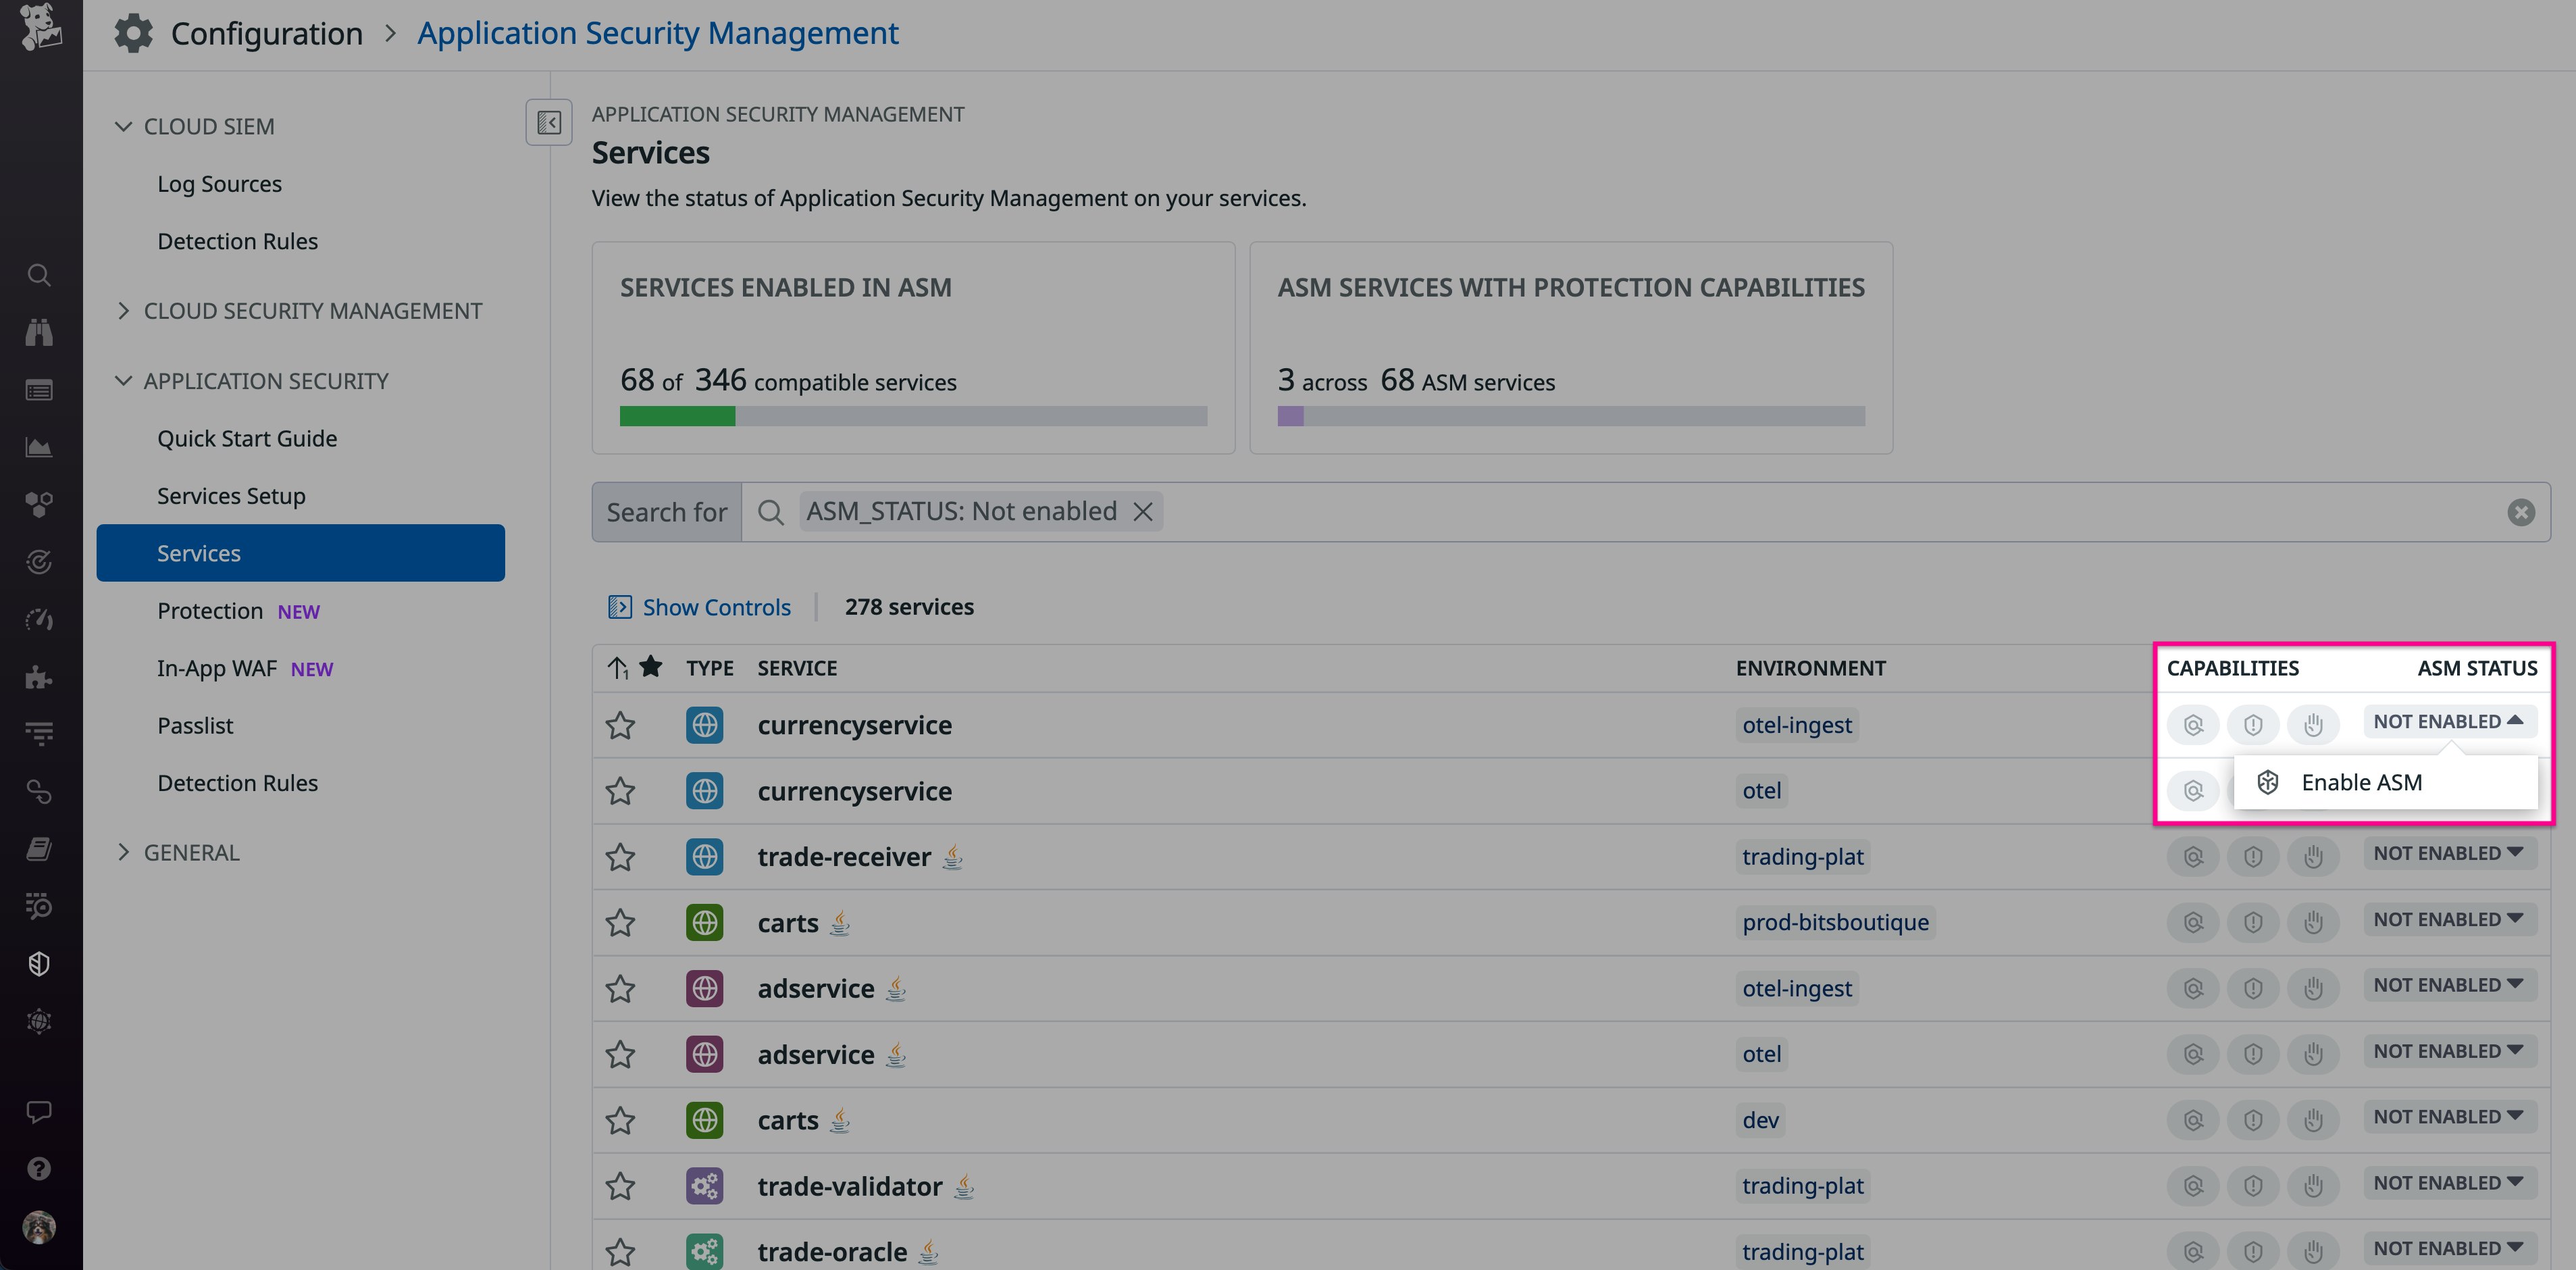Toggle the star on the trade-validator row
Screen dimensions: 2576x1270
621,1186
